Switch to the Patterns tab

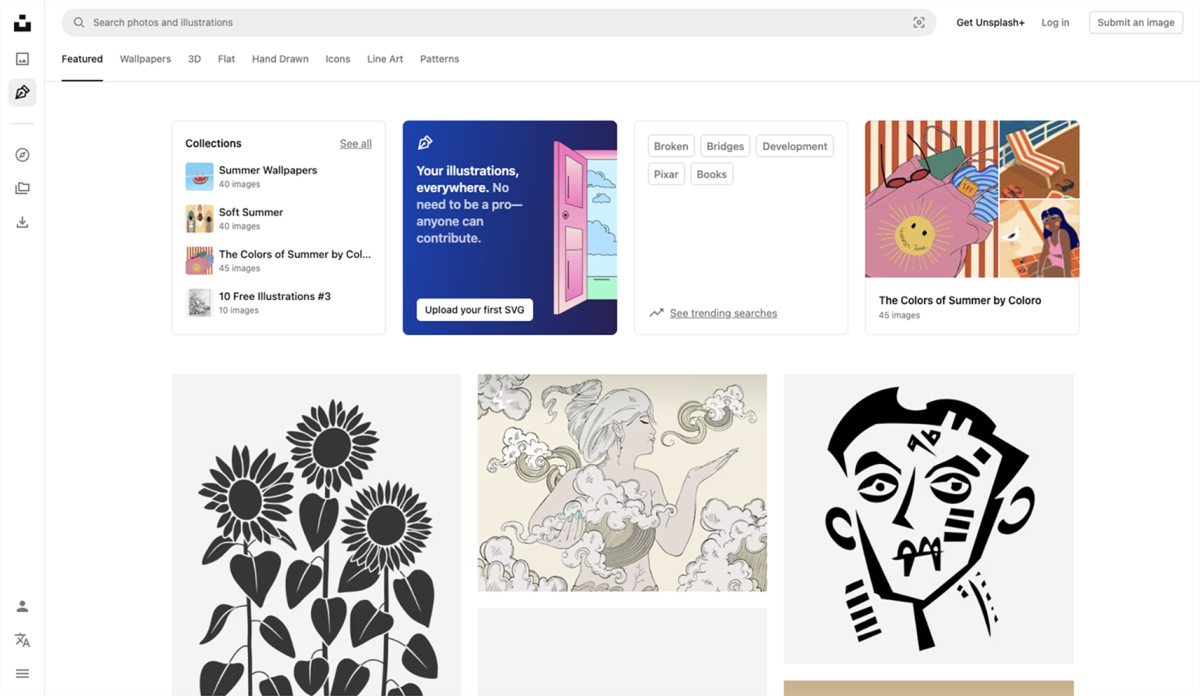(x=439, y=59)
